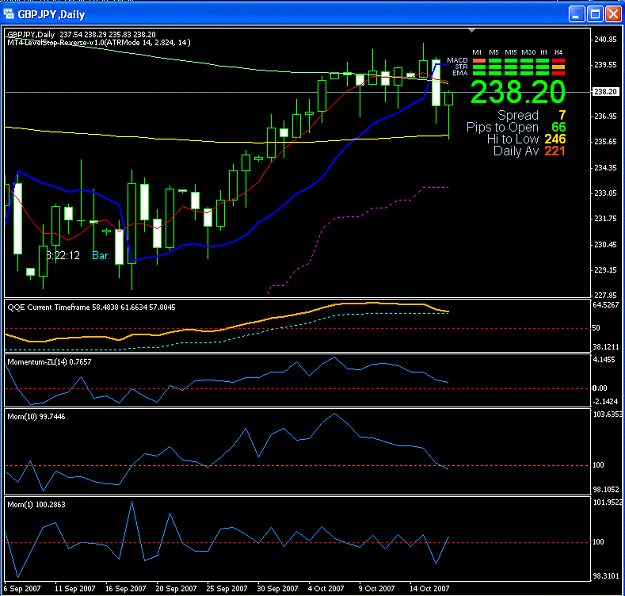Image resolution: width=625 pixels, height=596 pixels.
Task: Click the 238.20 current price axis tag
Action: (605, 92)
